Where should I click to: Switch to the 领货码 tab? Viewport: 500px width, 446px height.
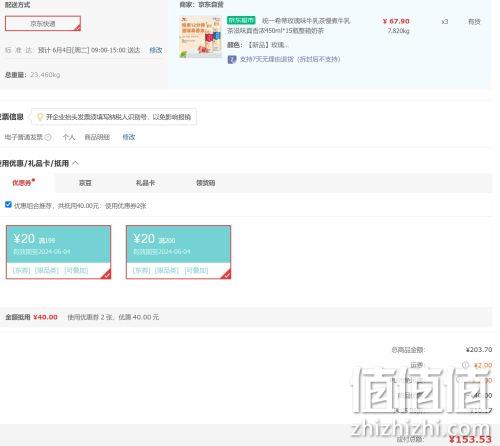pos(205,183)
